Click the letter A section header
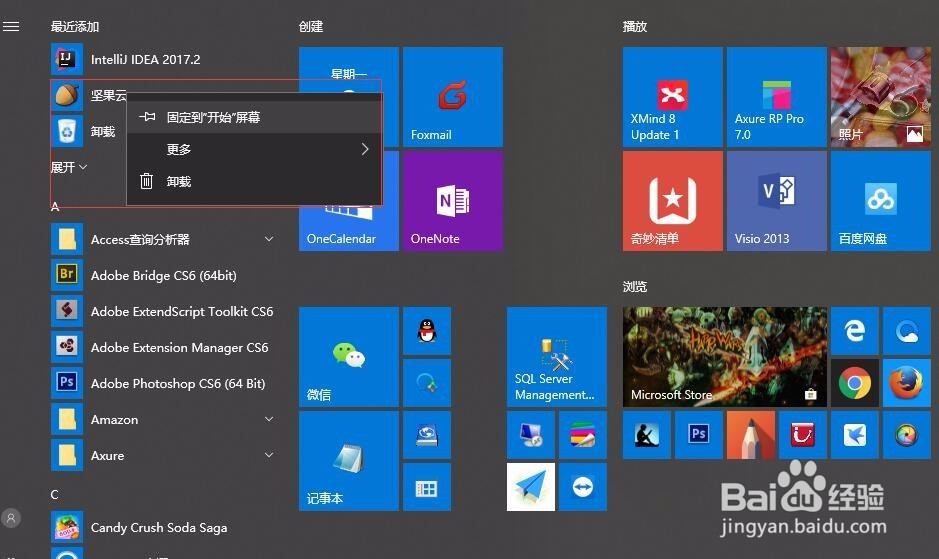Screen dimensions: 939x559 tap(55, 207)
